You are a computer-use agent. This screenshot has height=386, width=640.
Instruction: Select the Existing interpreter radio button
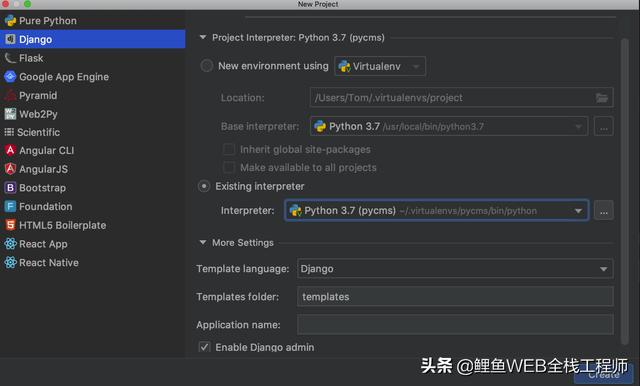click(204, 186)
